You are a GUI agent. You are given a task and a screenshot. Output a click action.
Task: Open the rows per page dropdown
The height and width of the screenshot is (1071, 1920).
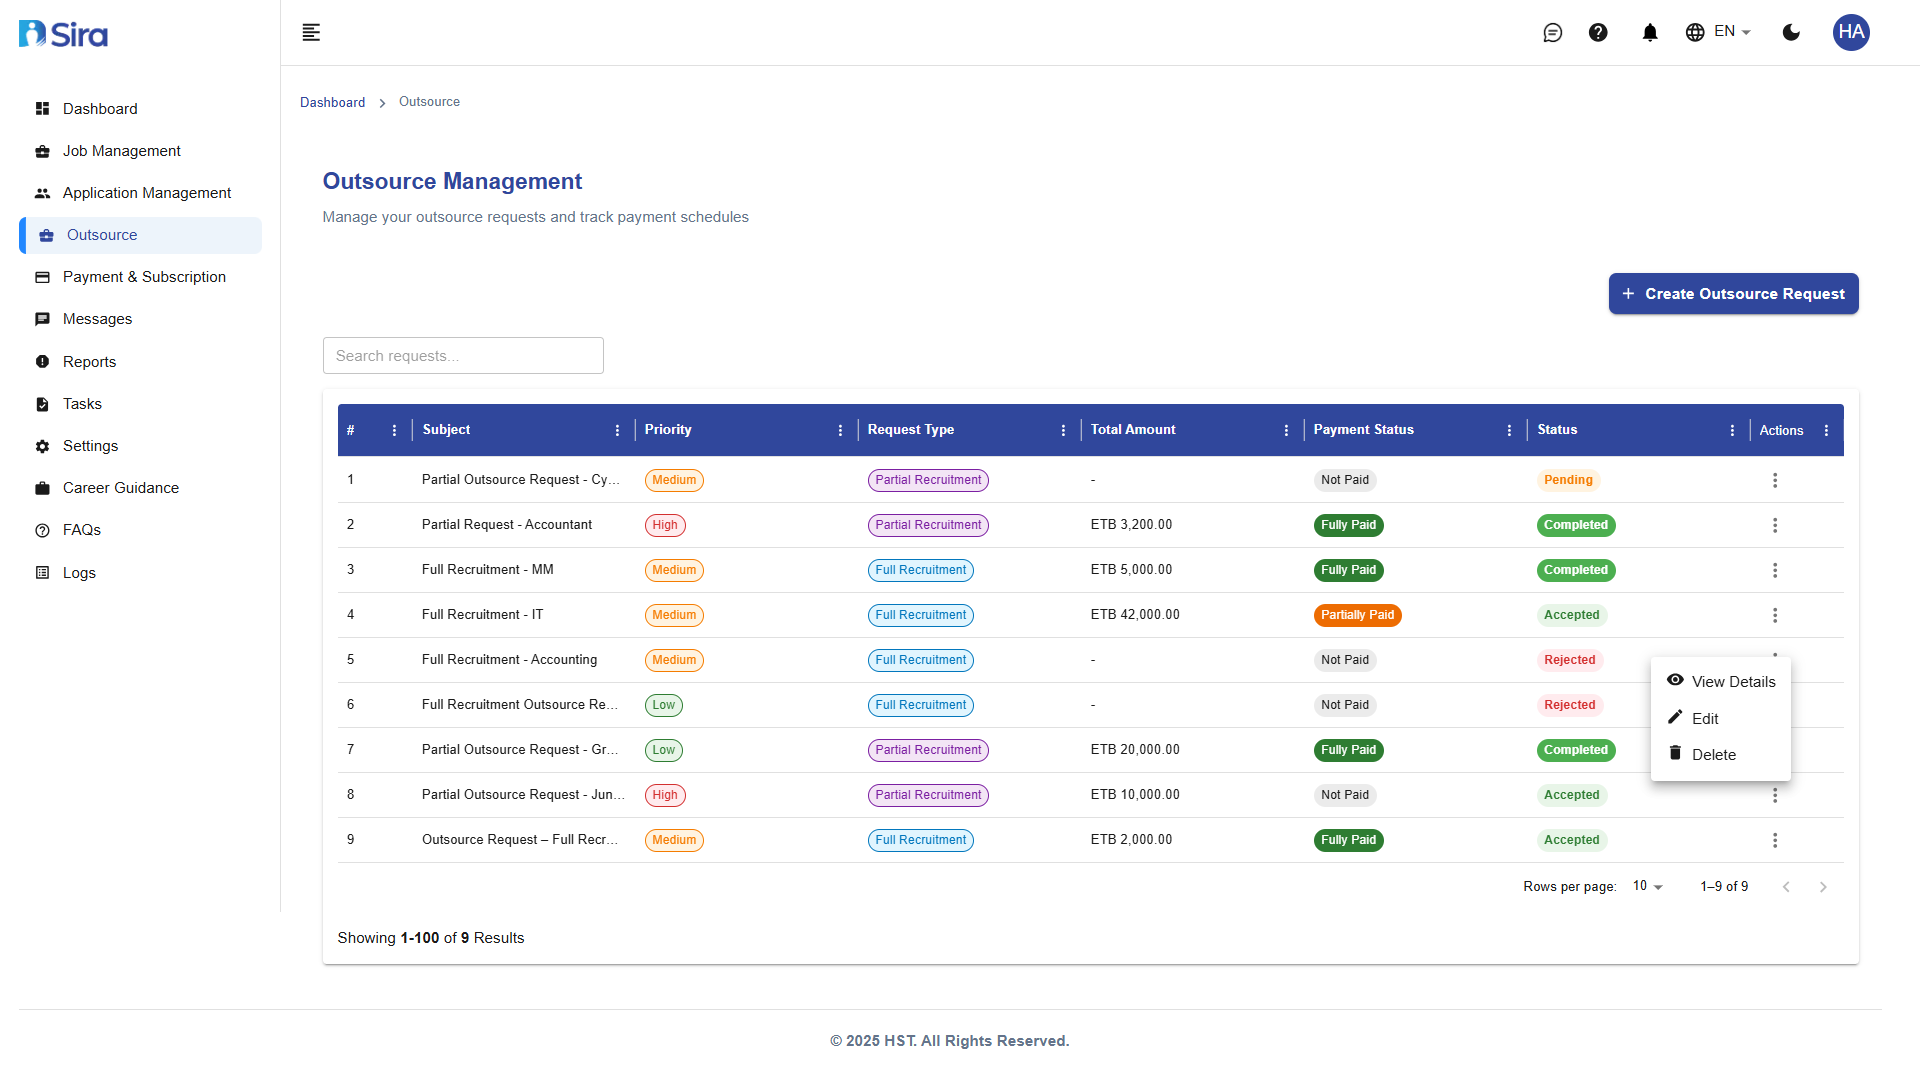1647,887
